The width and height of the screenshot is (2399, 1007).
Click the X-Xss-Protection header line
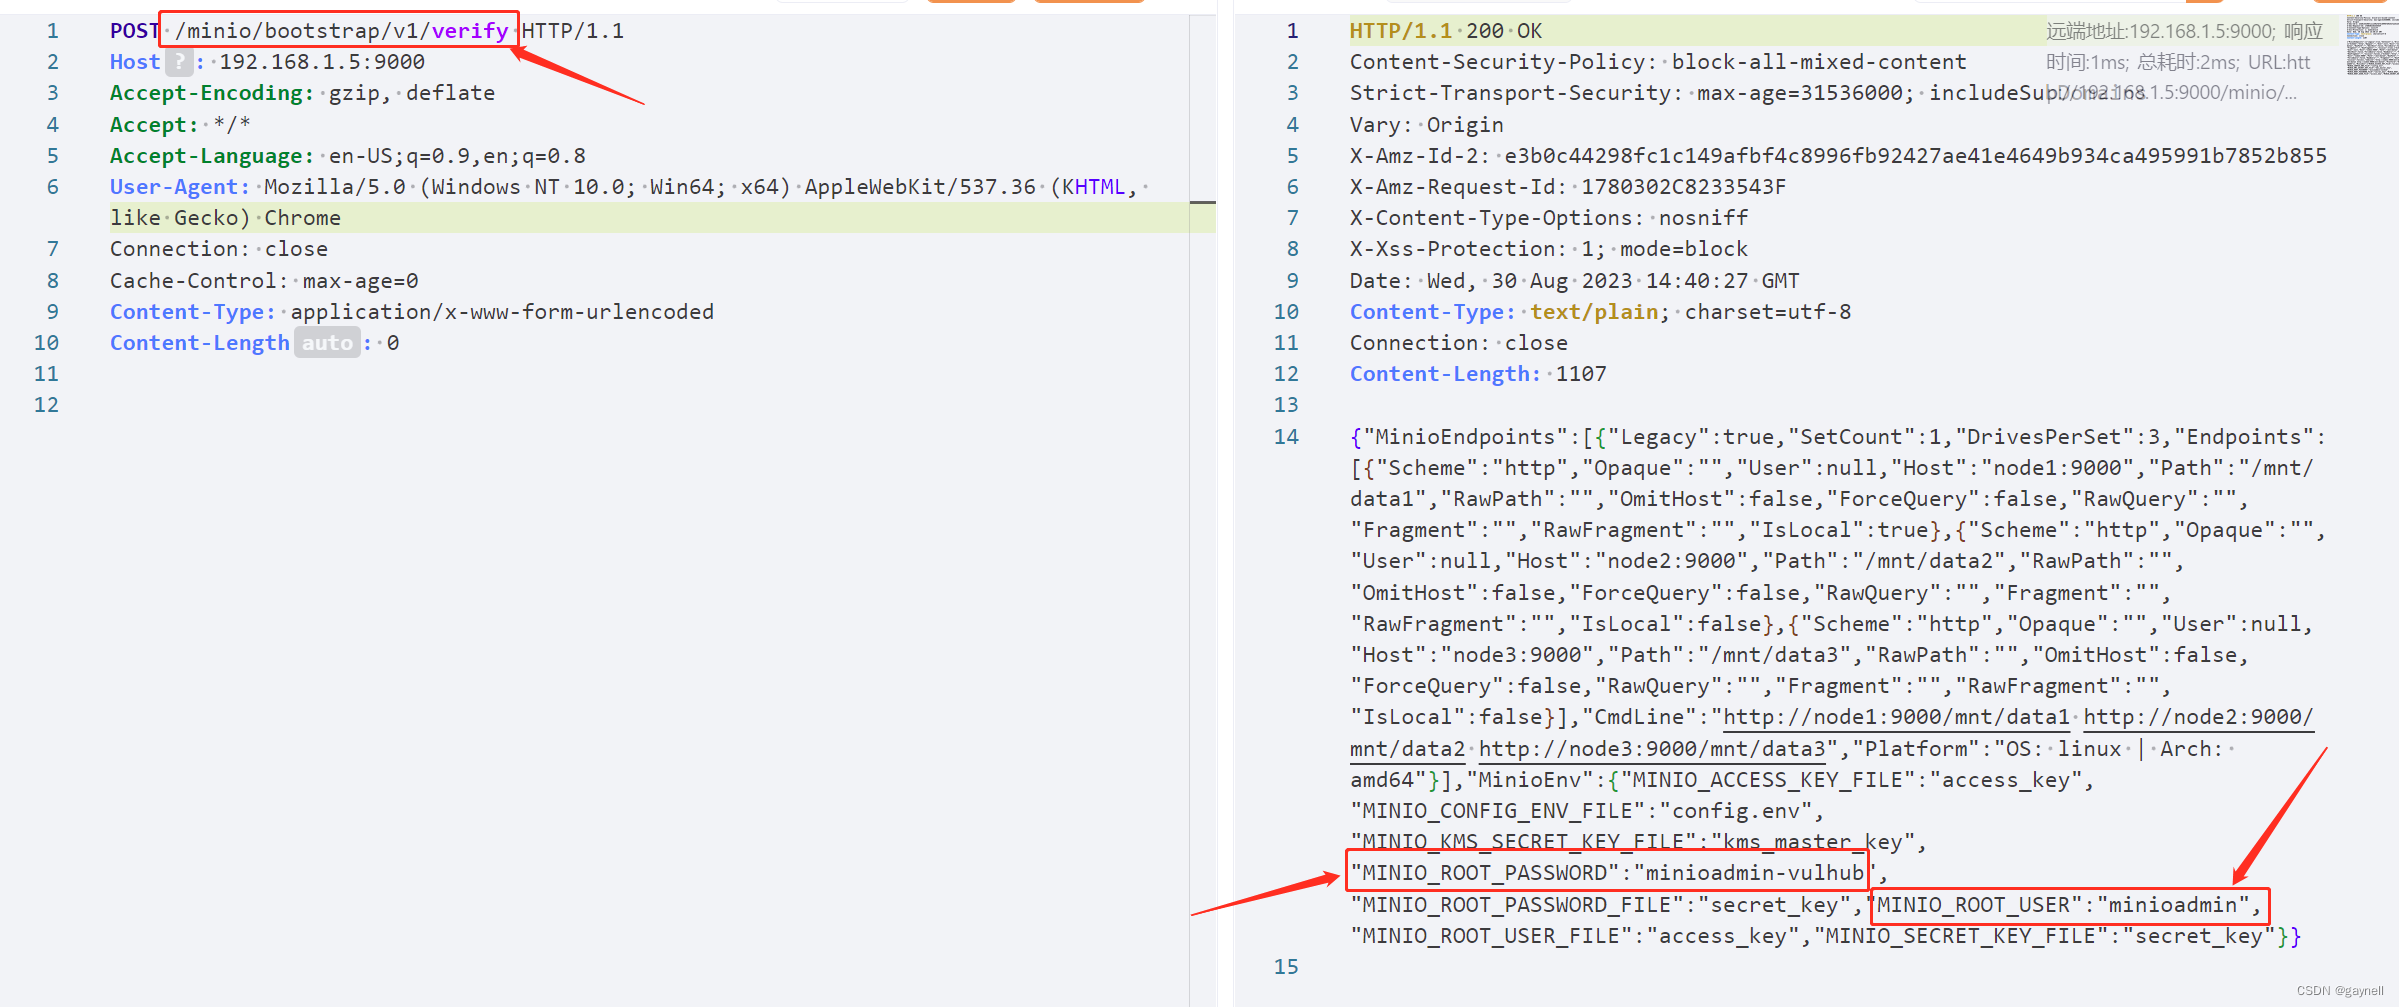[x=1549, y=249]
